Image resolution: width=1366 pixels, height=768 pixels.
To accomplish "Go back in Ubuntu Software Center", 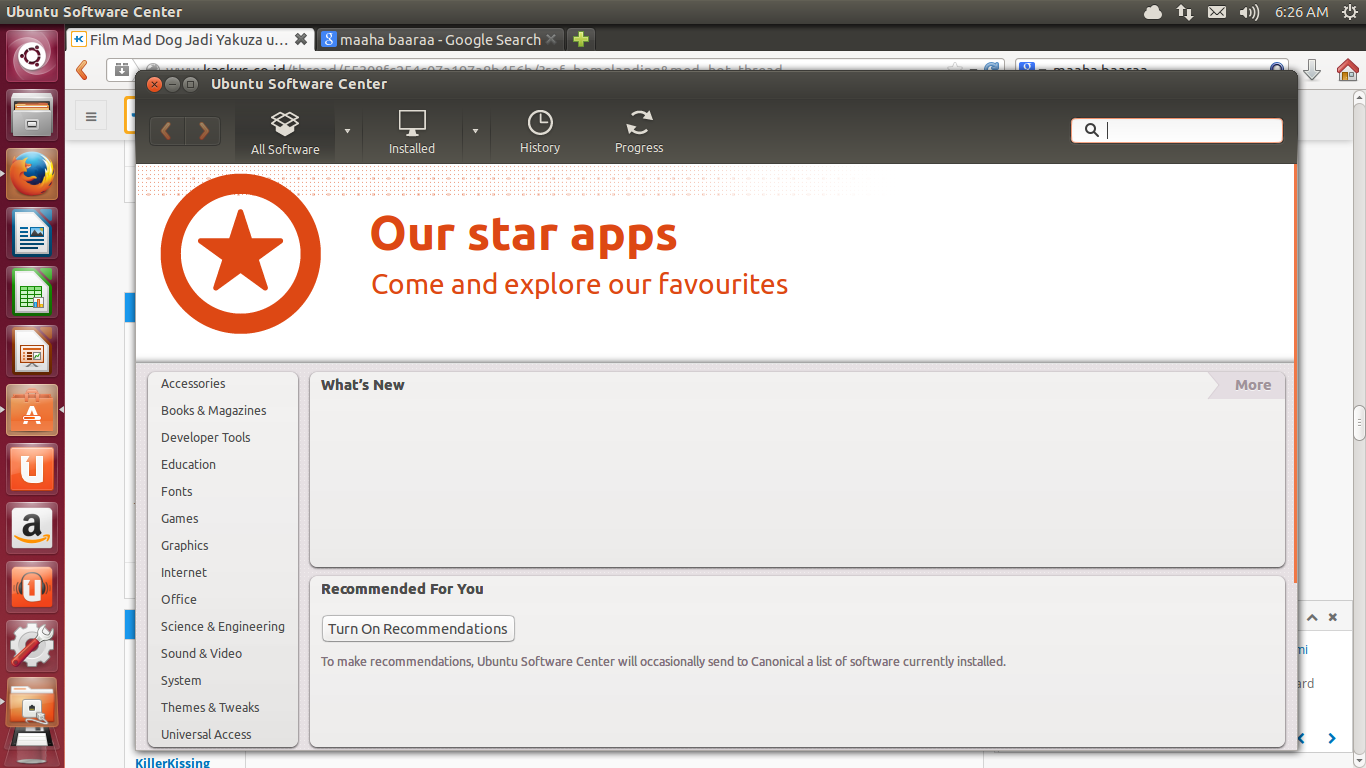I will pyautogui.click(x=167, y=131).
